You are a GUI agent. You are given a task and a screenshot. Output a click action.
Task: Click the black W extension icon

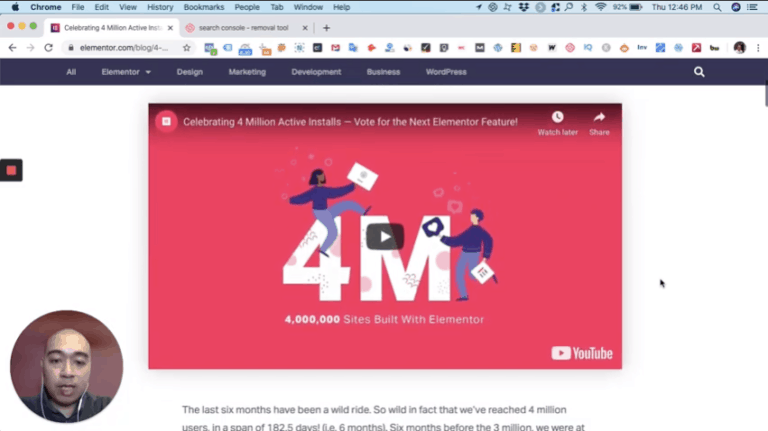(x=552, y=48)
